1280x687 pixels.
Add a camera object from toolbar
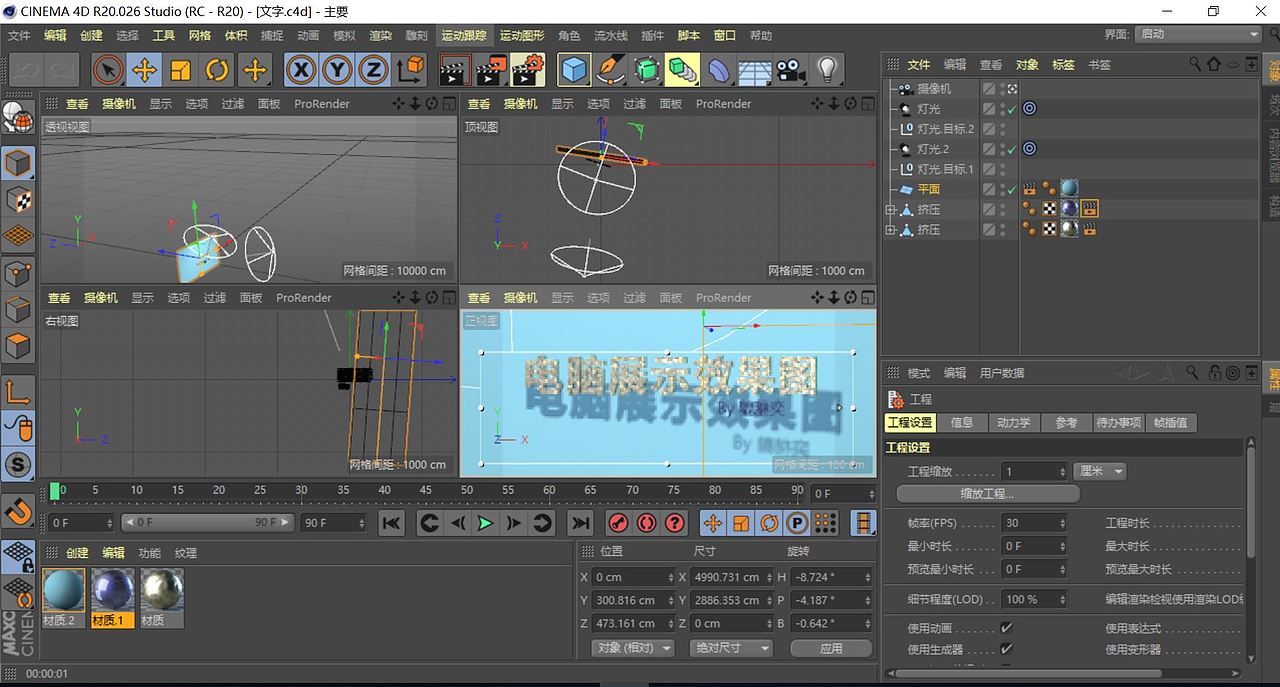tap(791, 70)
